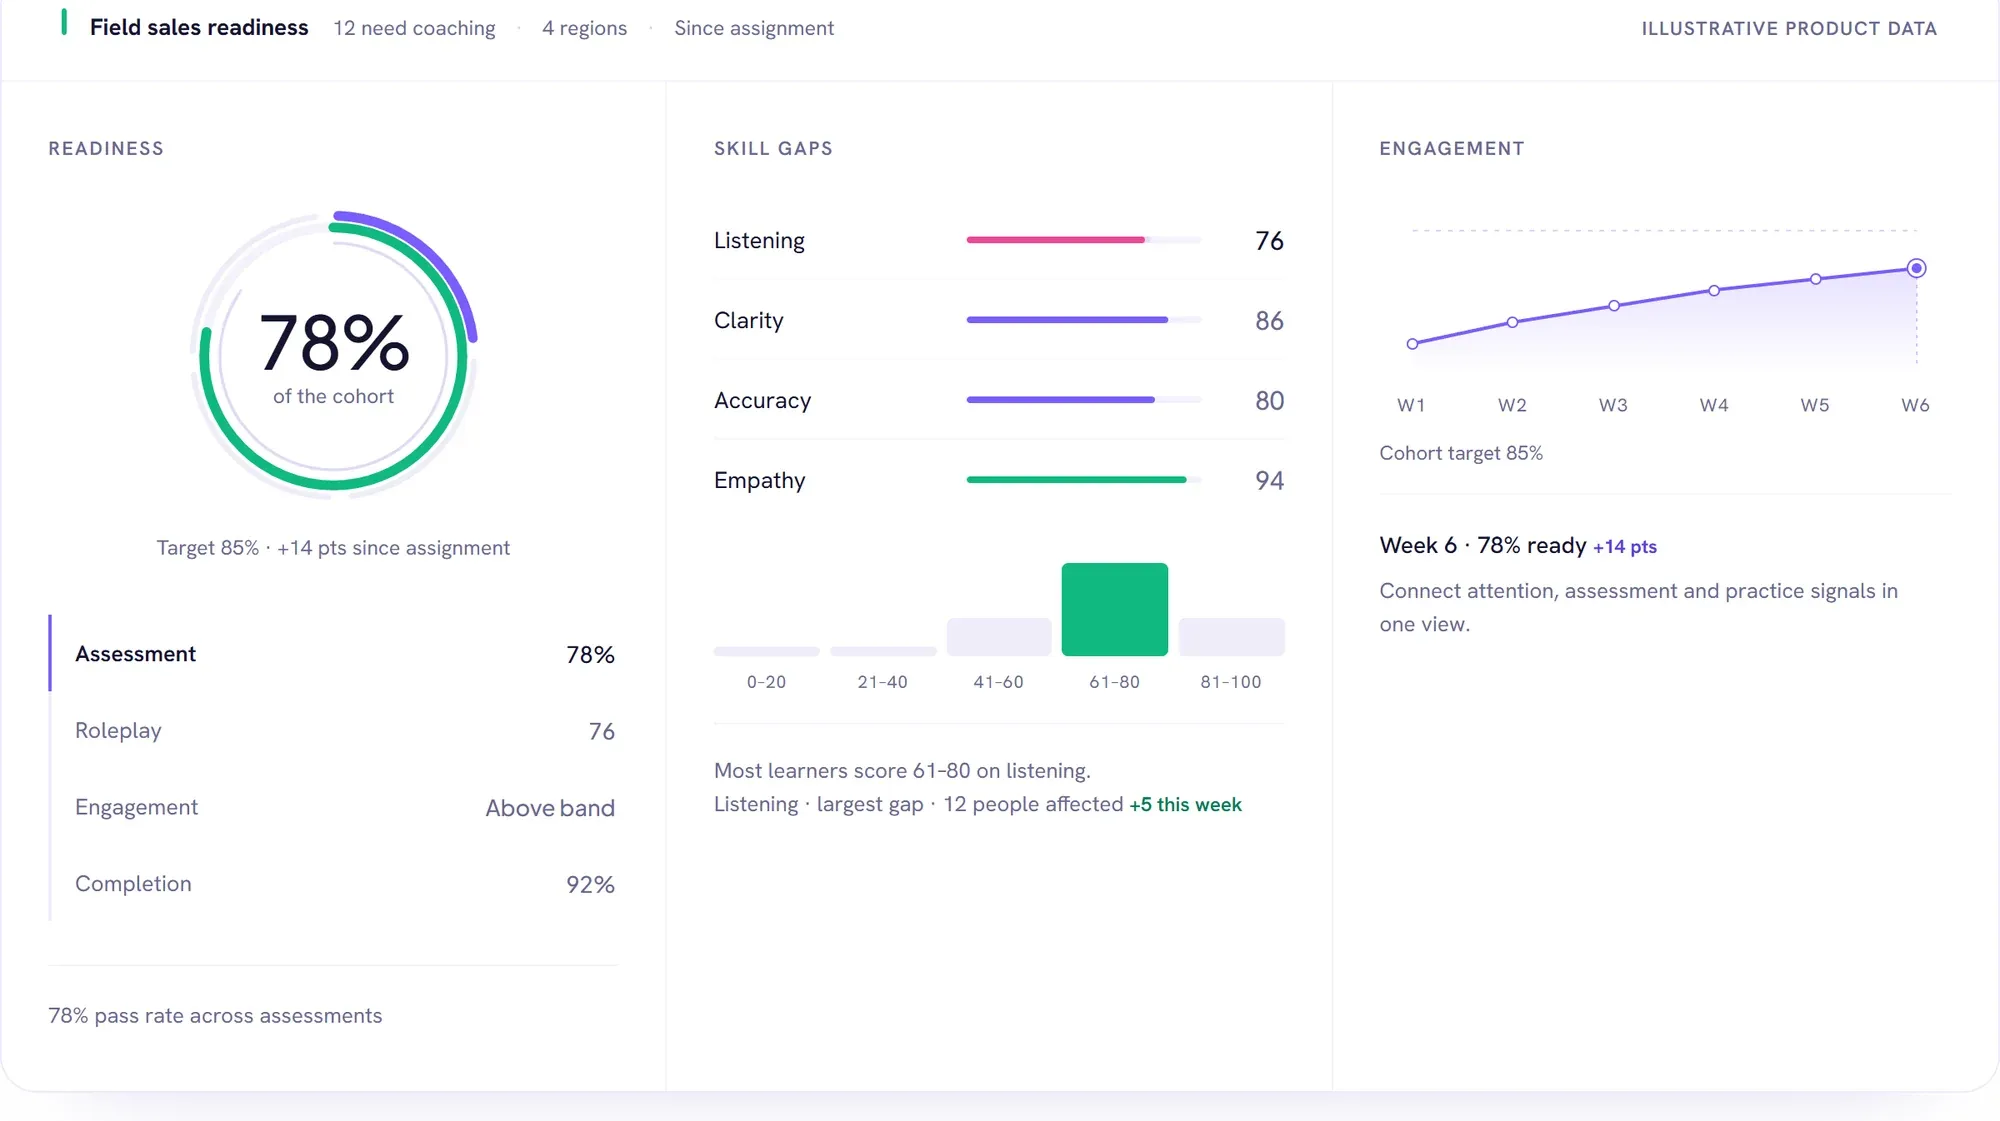This screenshot has width=2000, height=1121.
Task: Click the '4 regions' header text
Action: coord(584,28)
